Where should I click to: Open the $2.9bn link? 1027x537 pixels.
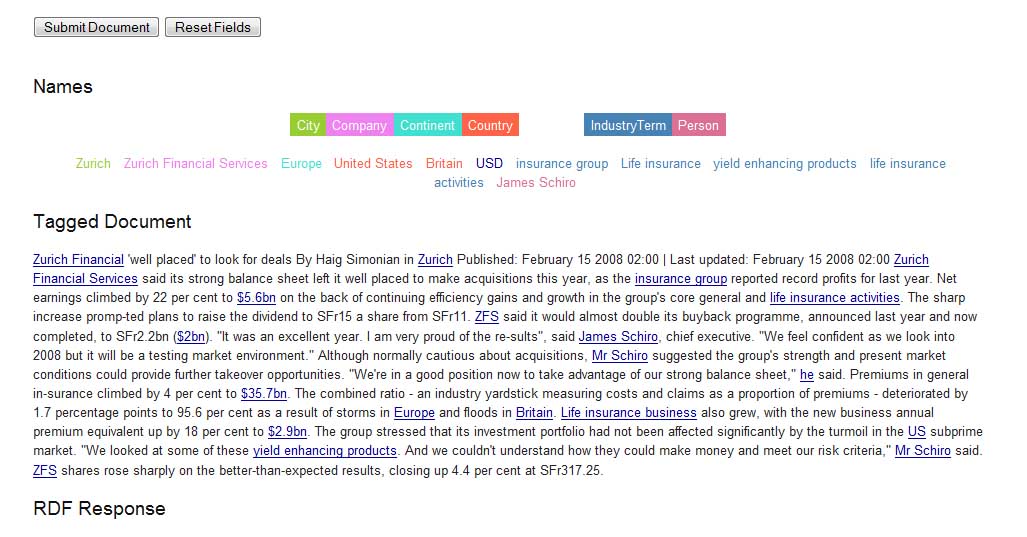[x=288, y=432]
